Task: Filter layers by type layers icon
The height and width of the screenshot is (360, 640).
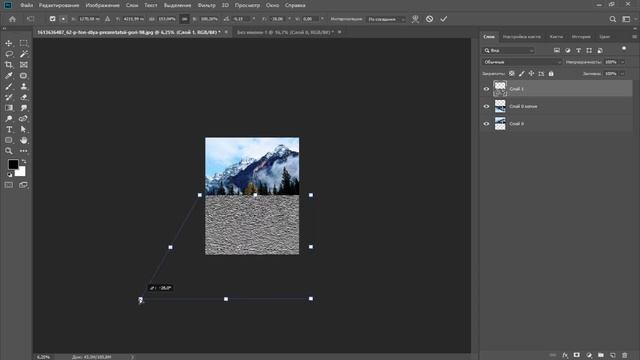Action: (x=578, y=50)
